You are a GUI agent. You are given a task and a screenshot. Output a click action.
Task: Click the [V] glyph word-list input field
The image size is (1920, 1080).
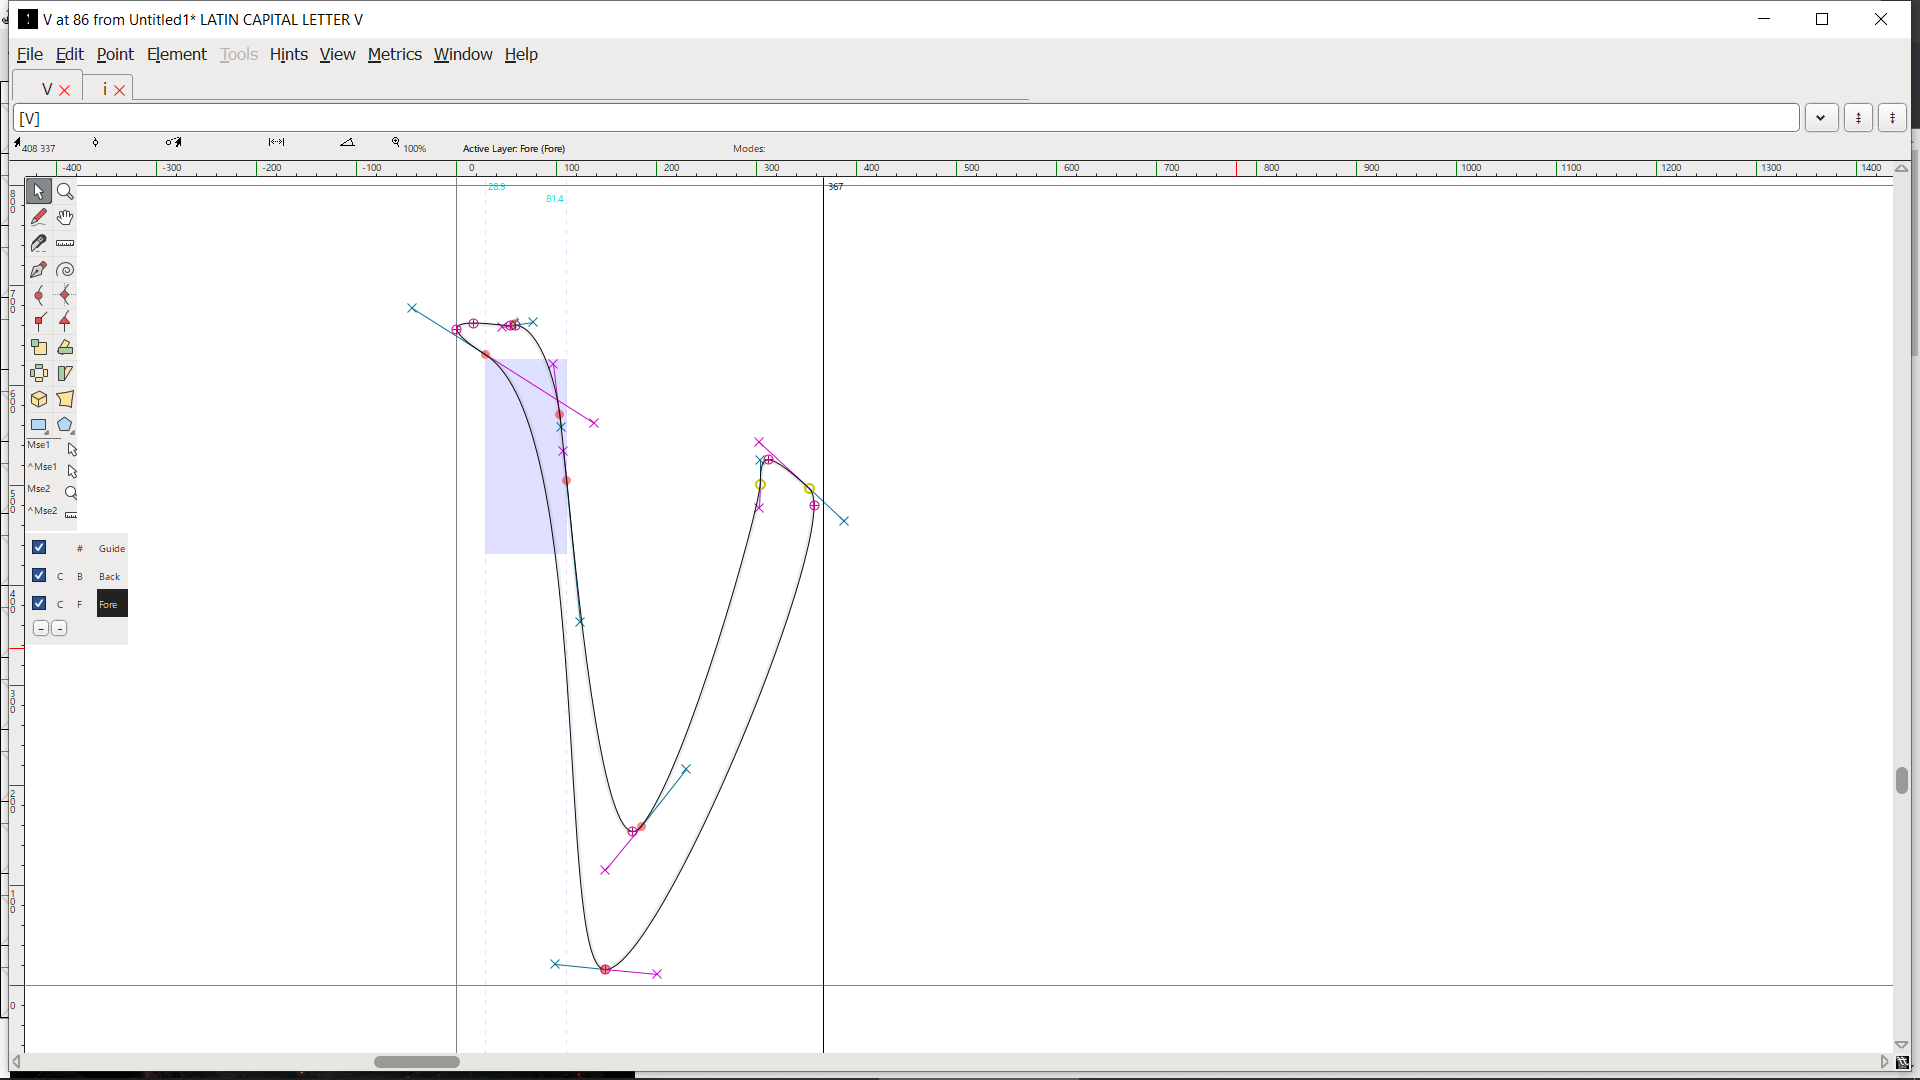point(906,118)
